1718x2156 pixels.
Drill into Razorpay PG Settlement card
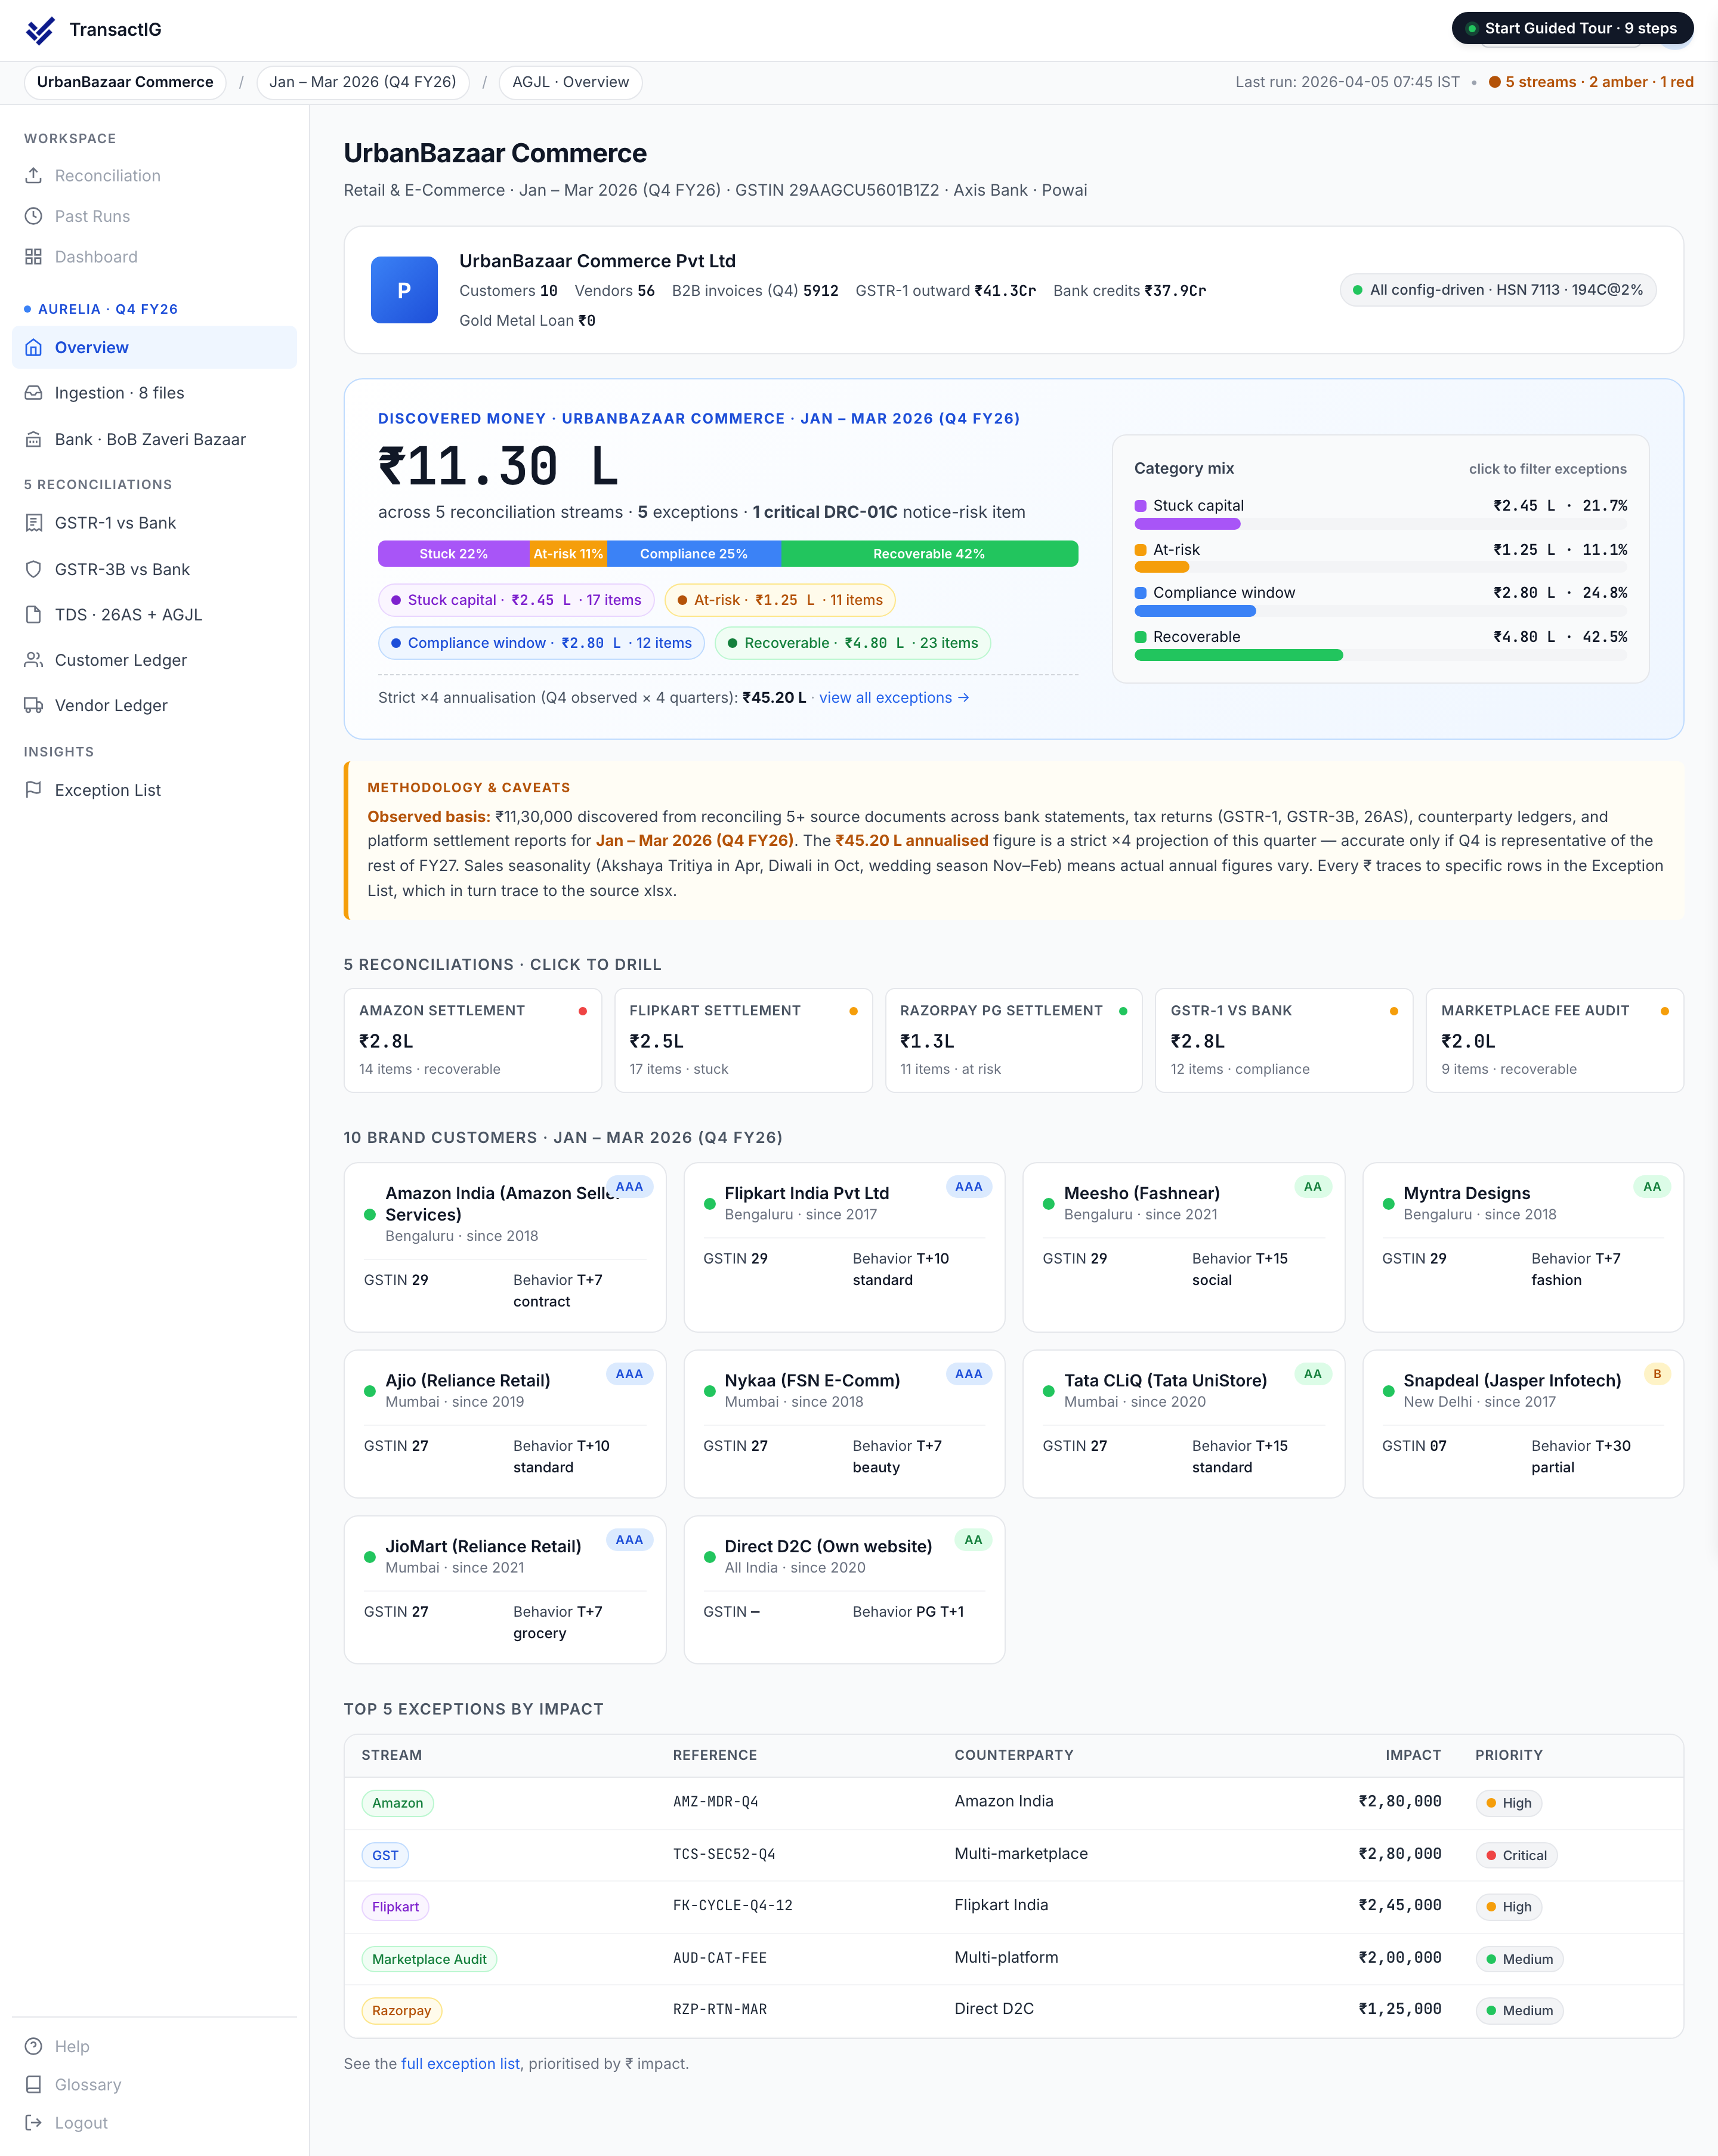[x=1014, y=1040]
